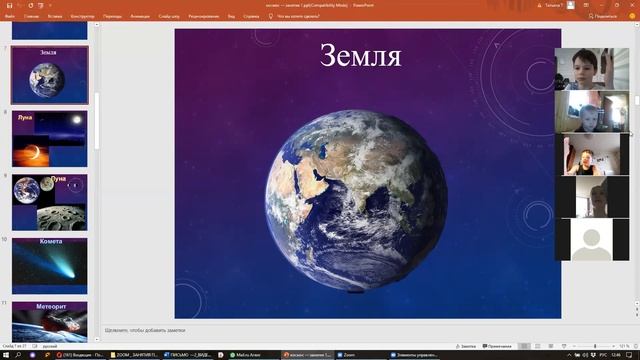Open the Переходы ribbon tab
This screenshot has height=360, width=640.
[x=112, y=16]
